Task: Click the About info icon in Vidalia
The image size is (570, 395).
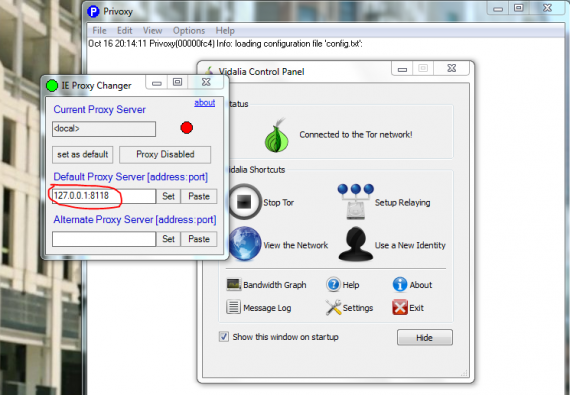Action: 400,284
